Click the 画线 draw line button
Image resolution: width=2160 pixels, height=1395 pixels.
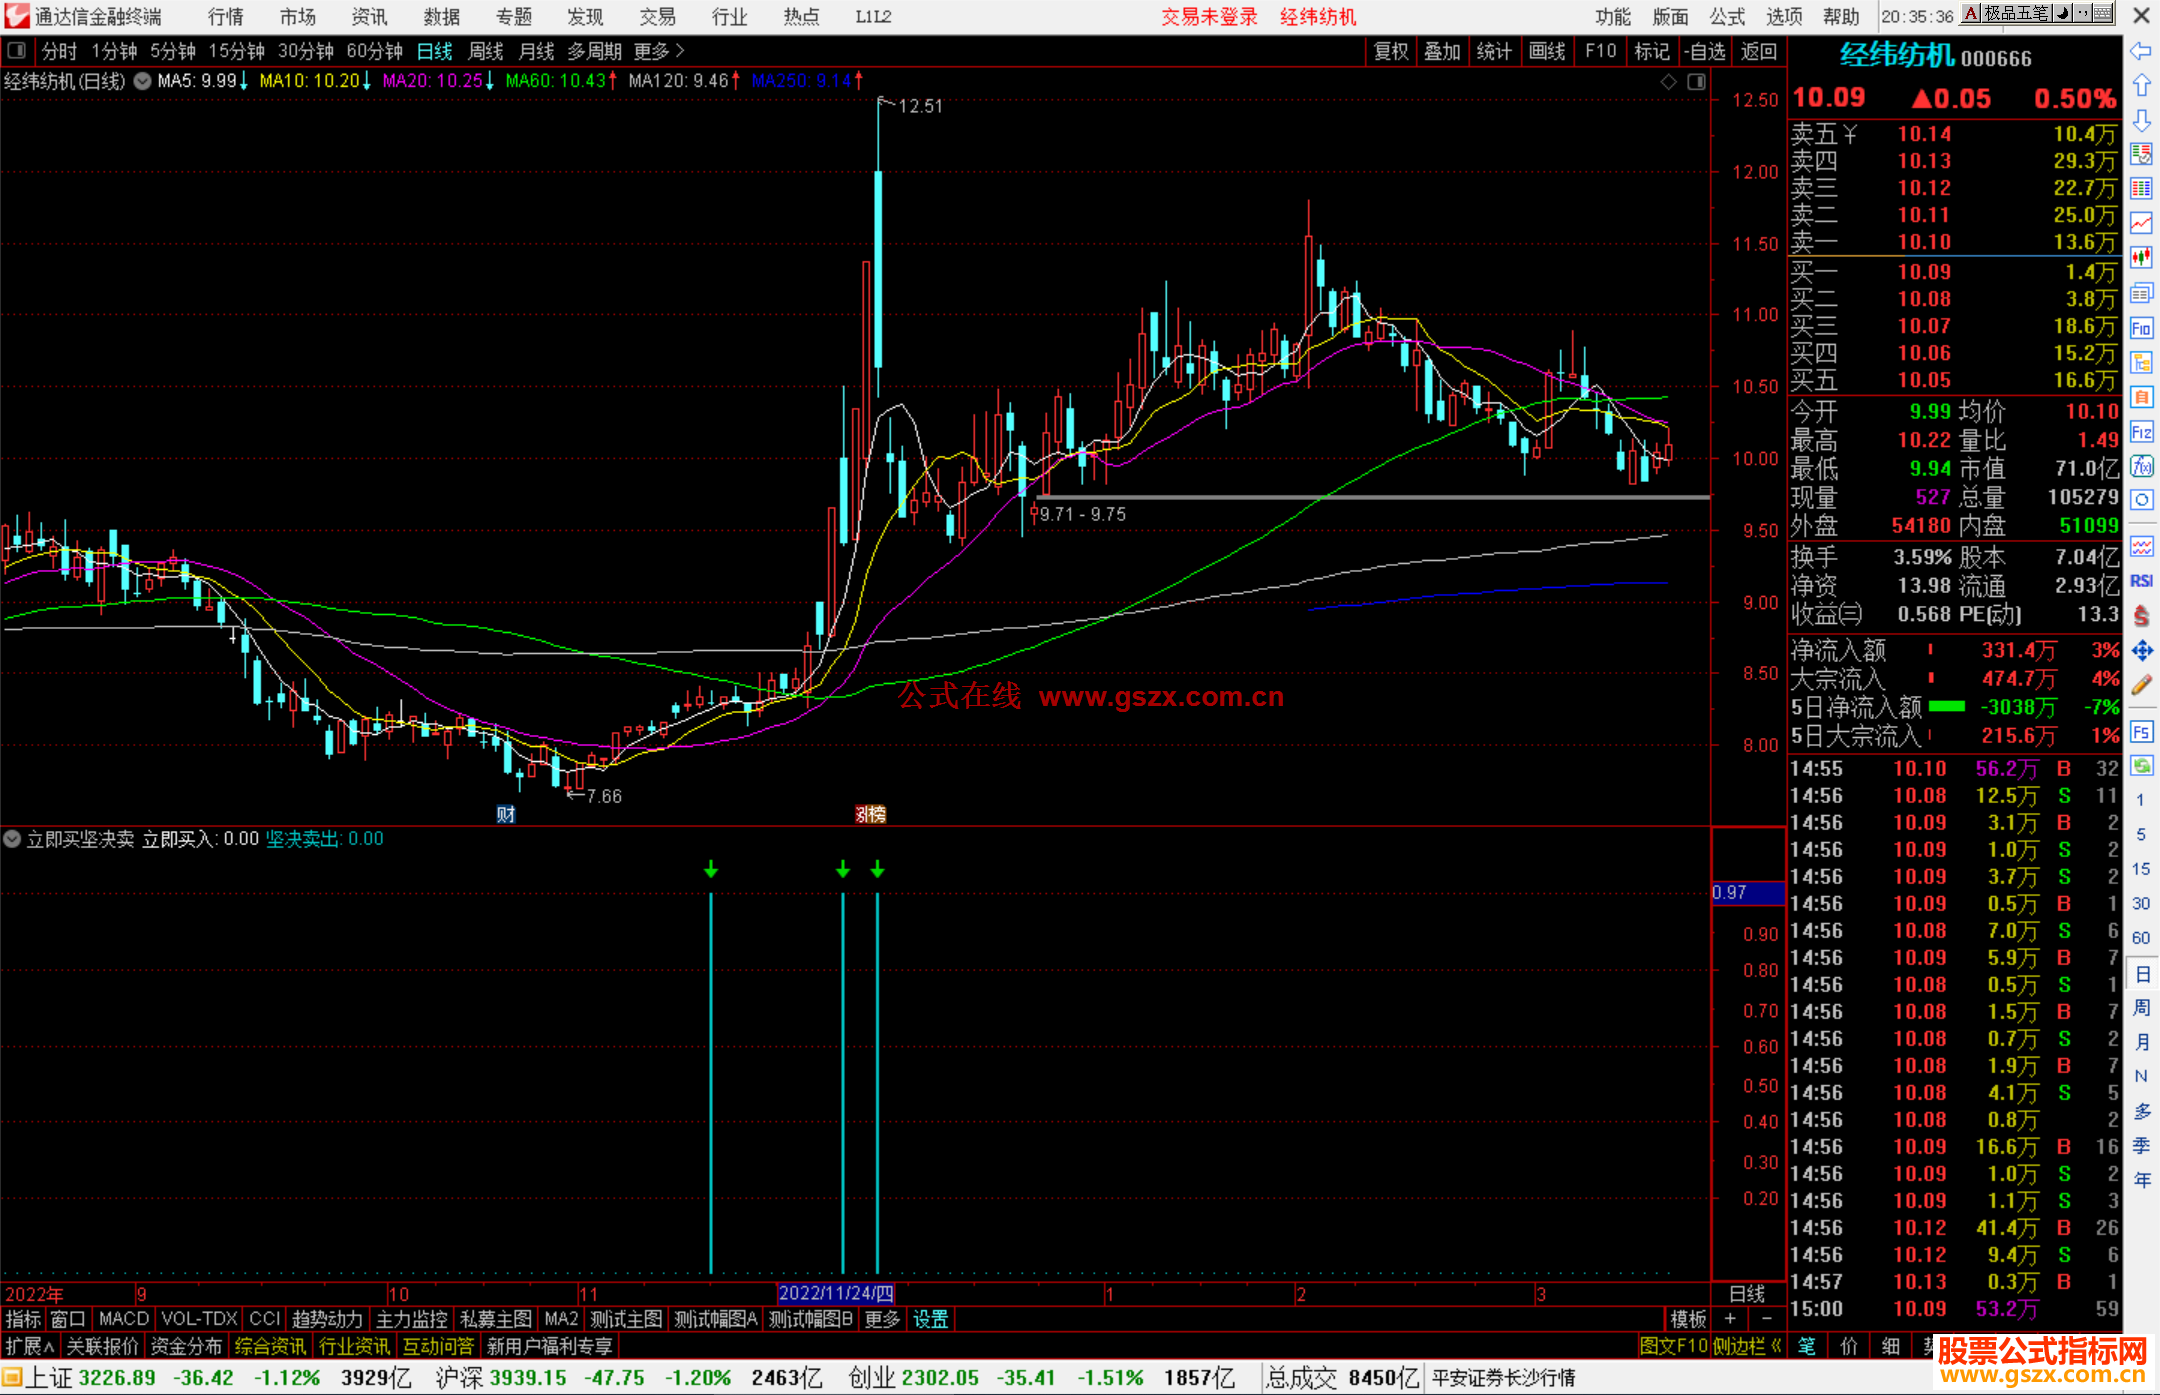click(1547, 51)
